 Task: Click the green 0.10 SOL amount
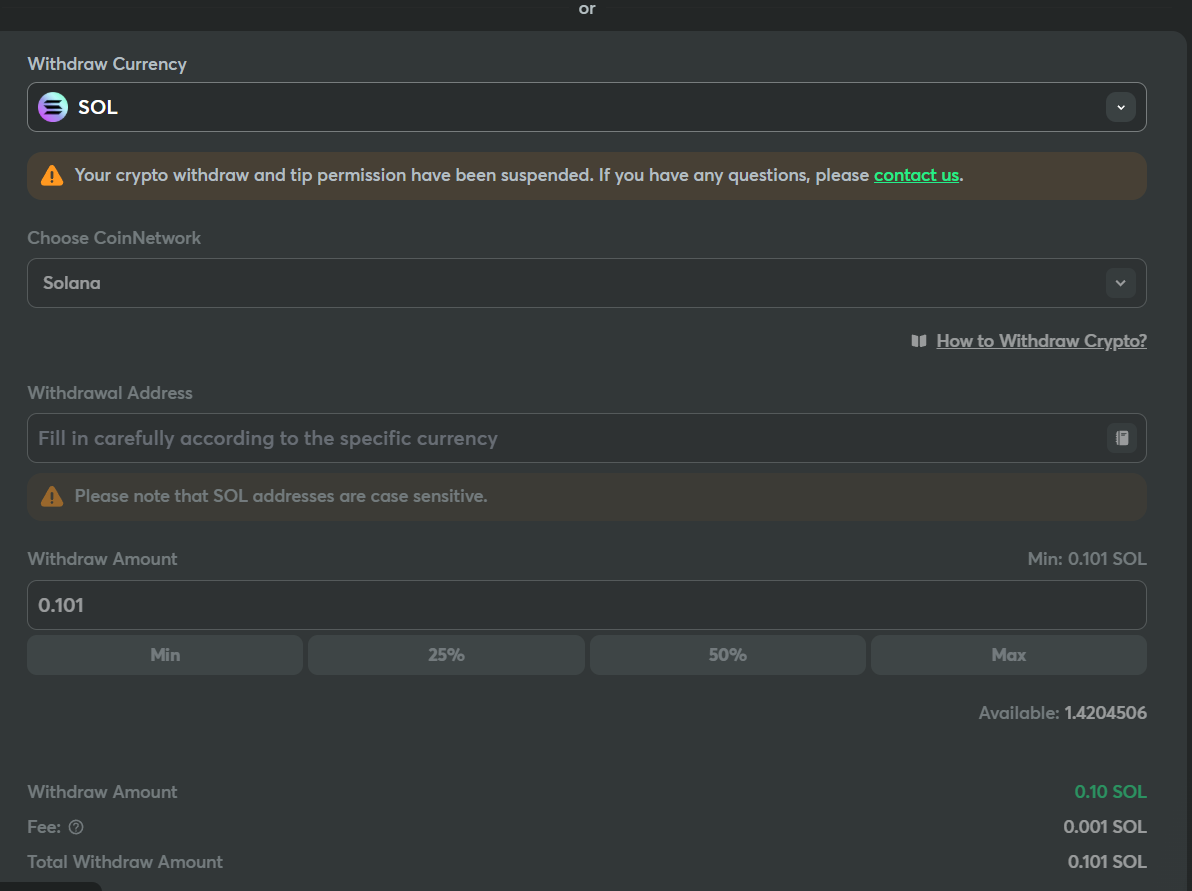click(1110, 792)
